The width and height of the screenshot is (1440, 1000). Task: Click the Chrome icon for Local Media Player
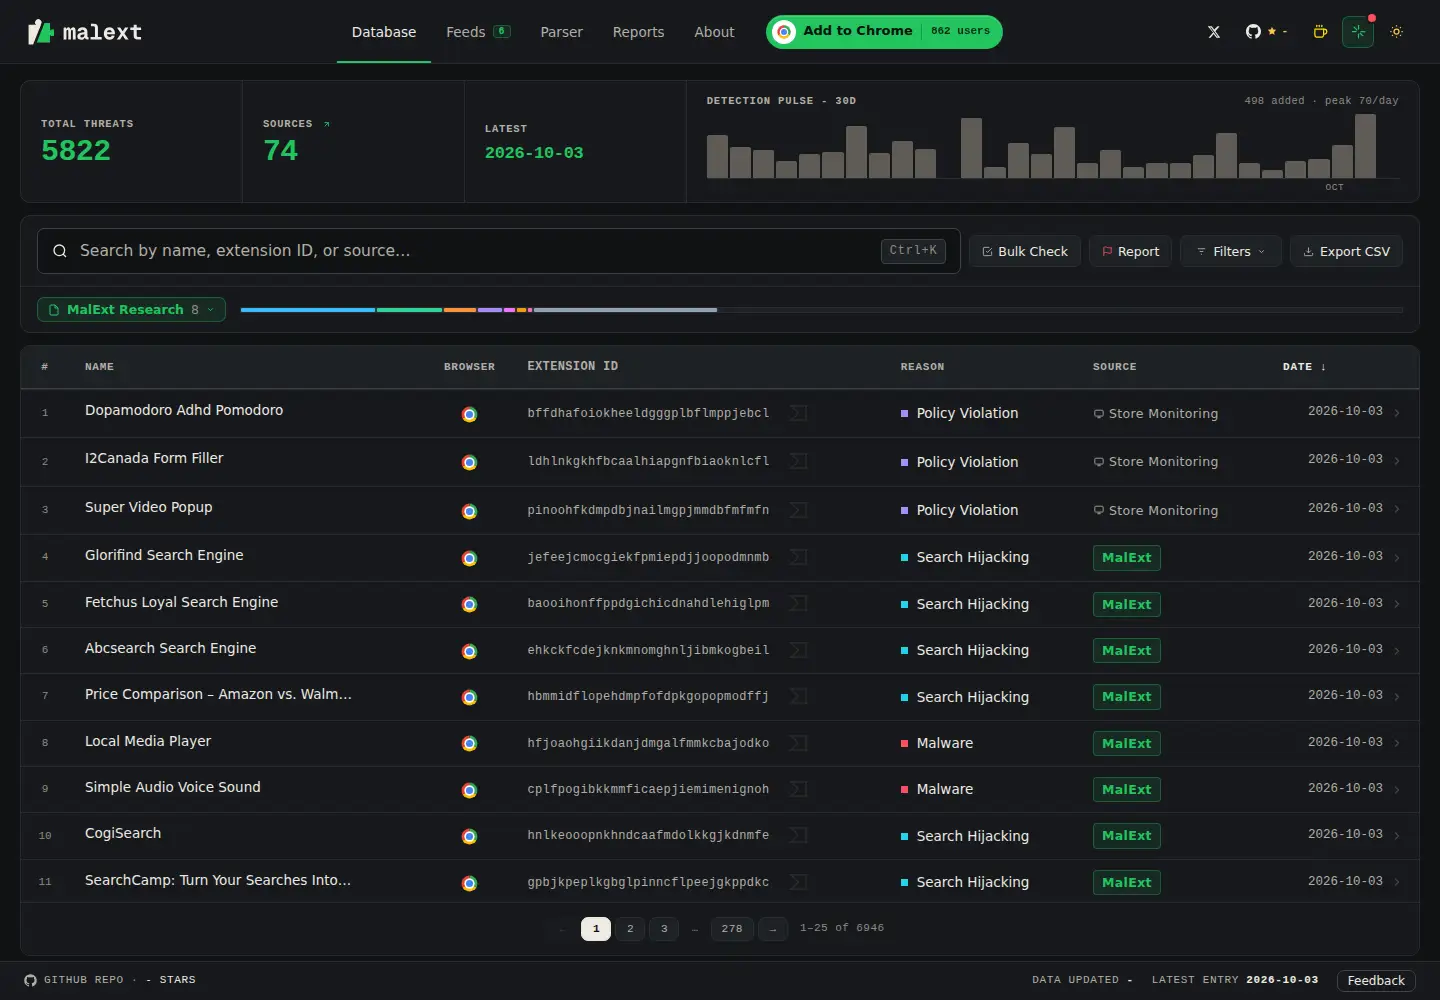pos(469,743)
